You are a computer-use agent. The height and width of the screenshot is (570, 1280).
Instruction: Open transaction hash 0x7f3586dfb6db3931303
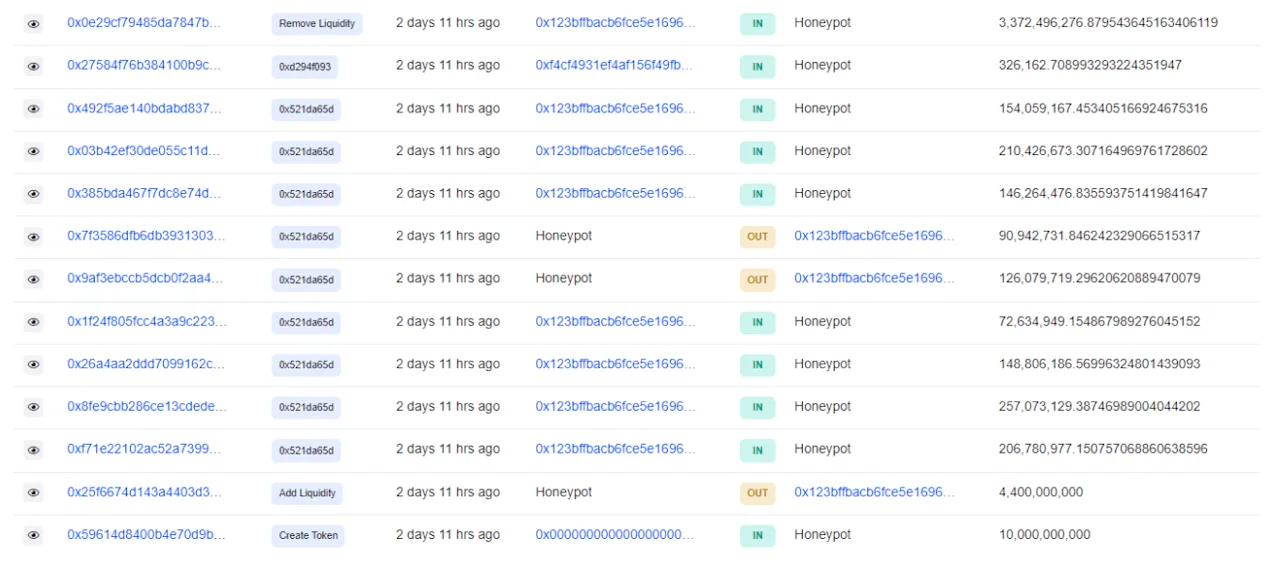(x=146, y=236)
